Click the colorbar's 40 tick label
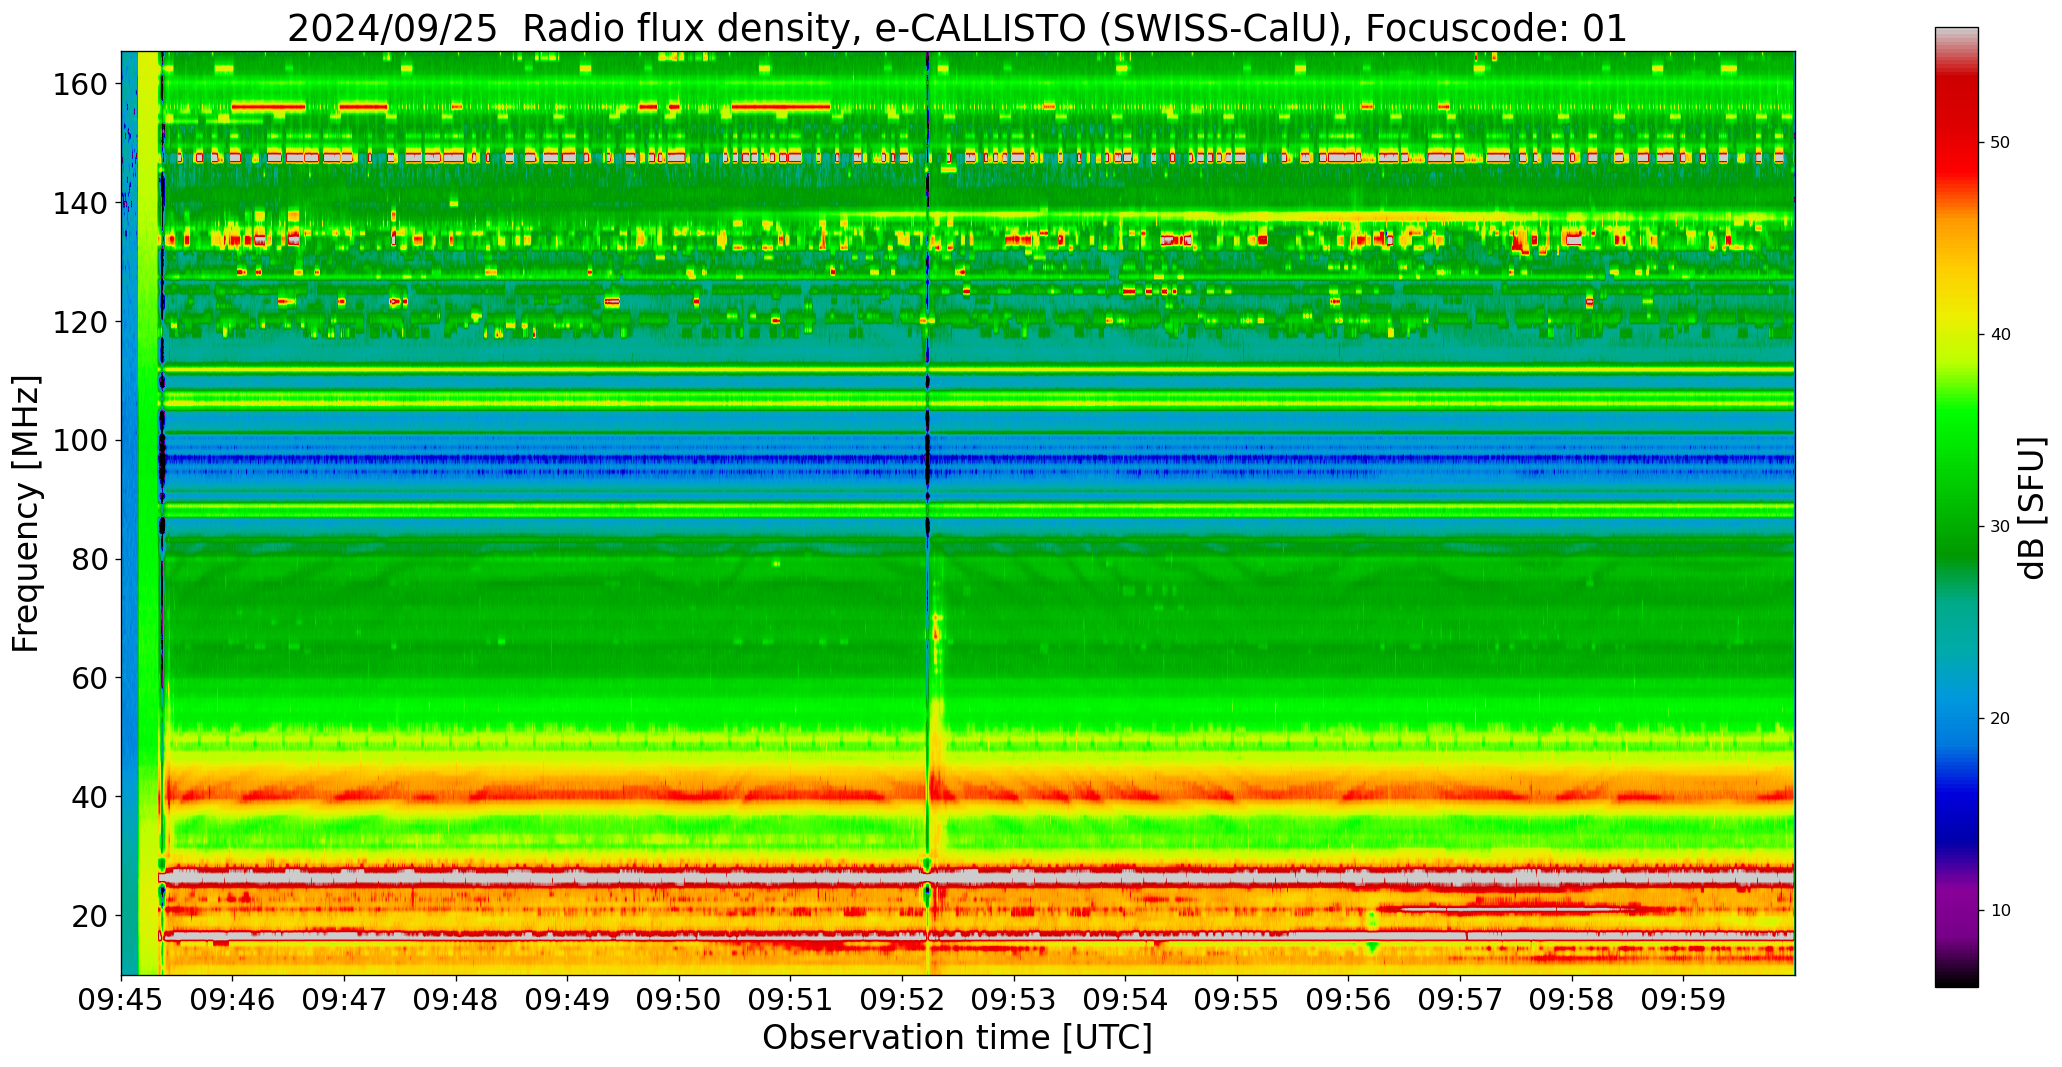This screenshot has height=1067, width=2062. coord(2000,335)
